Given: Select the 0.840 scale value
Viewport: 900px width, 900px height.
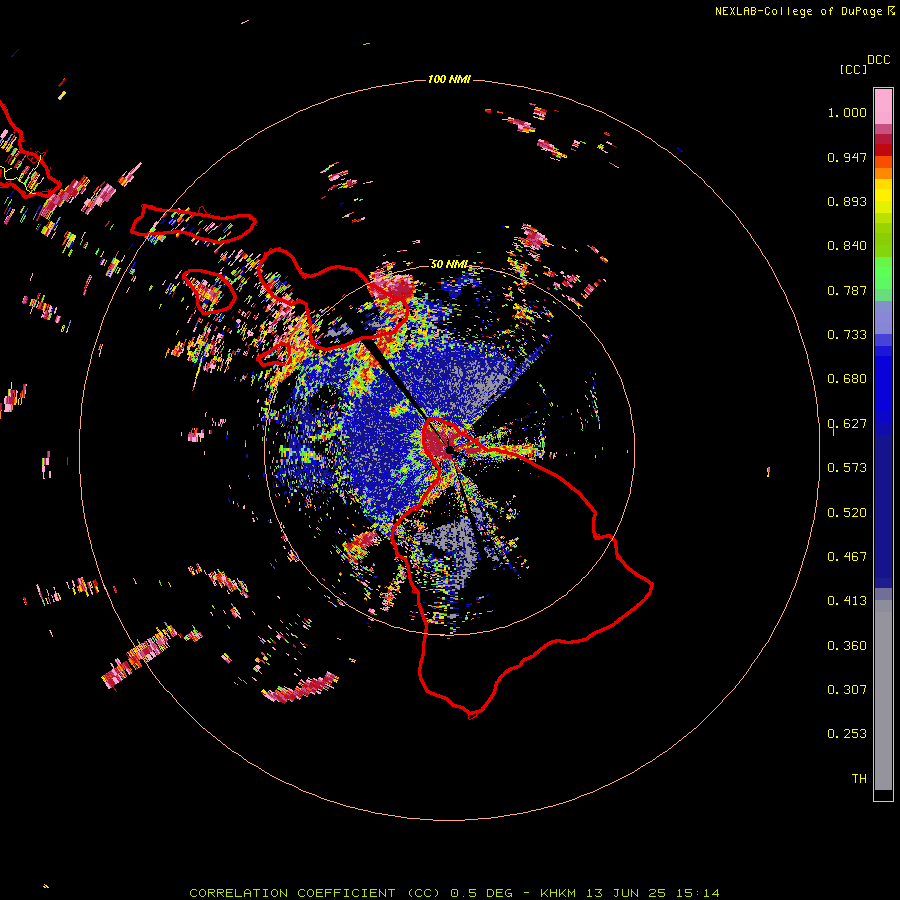Looking at the screenshot, I should (847, 246).
